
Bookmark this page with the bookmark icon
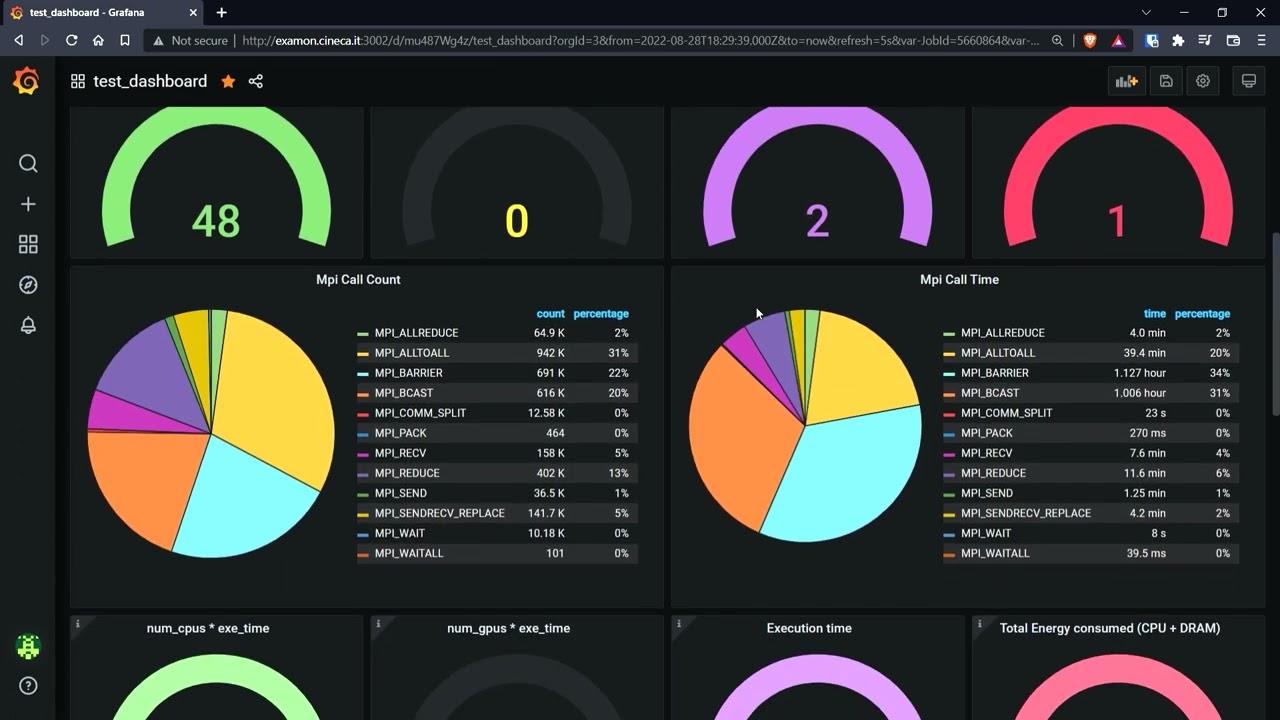pyautogui.click(x=125, y=40)
